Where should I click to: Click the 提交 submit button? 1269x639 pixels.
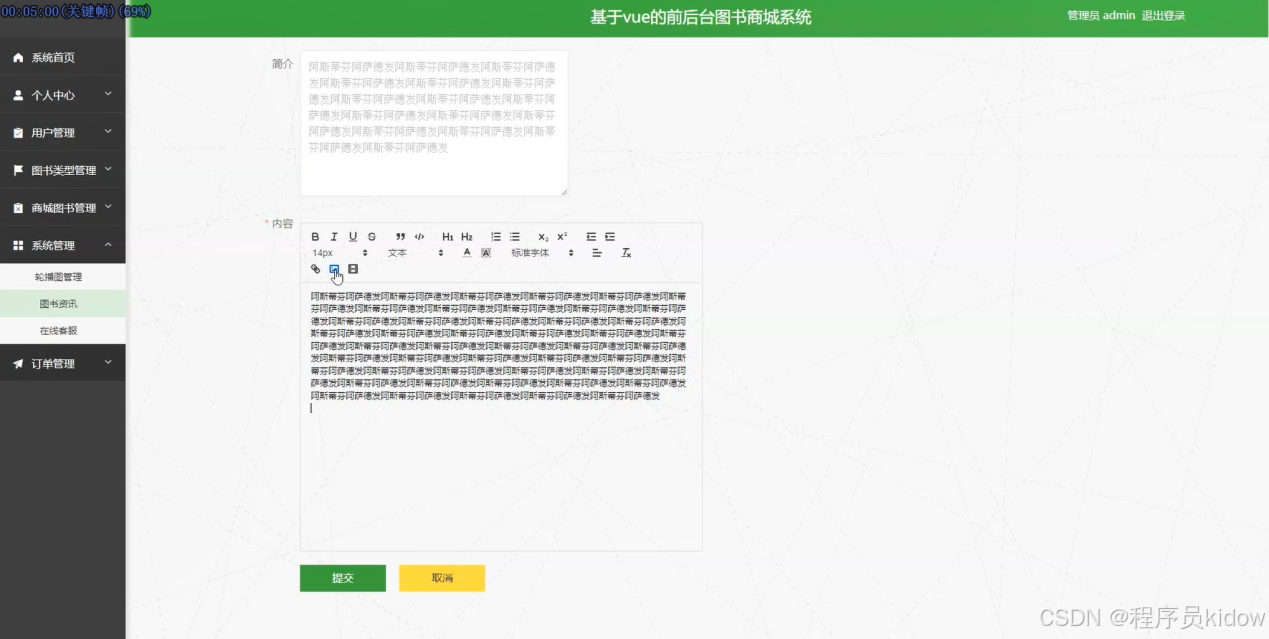pos(343,578)
